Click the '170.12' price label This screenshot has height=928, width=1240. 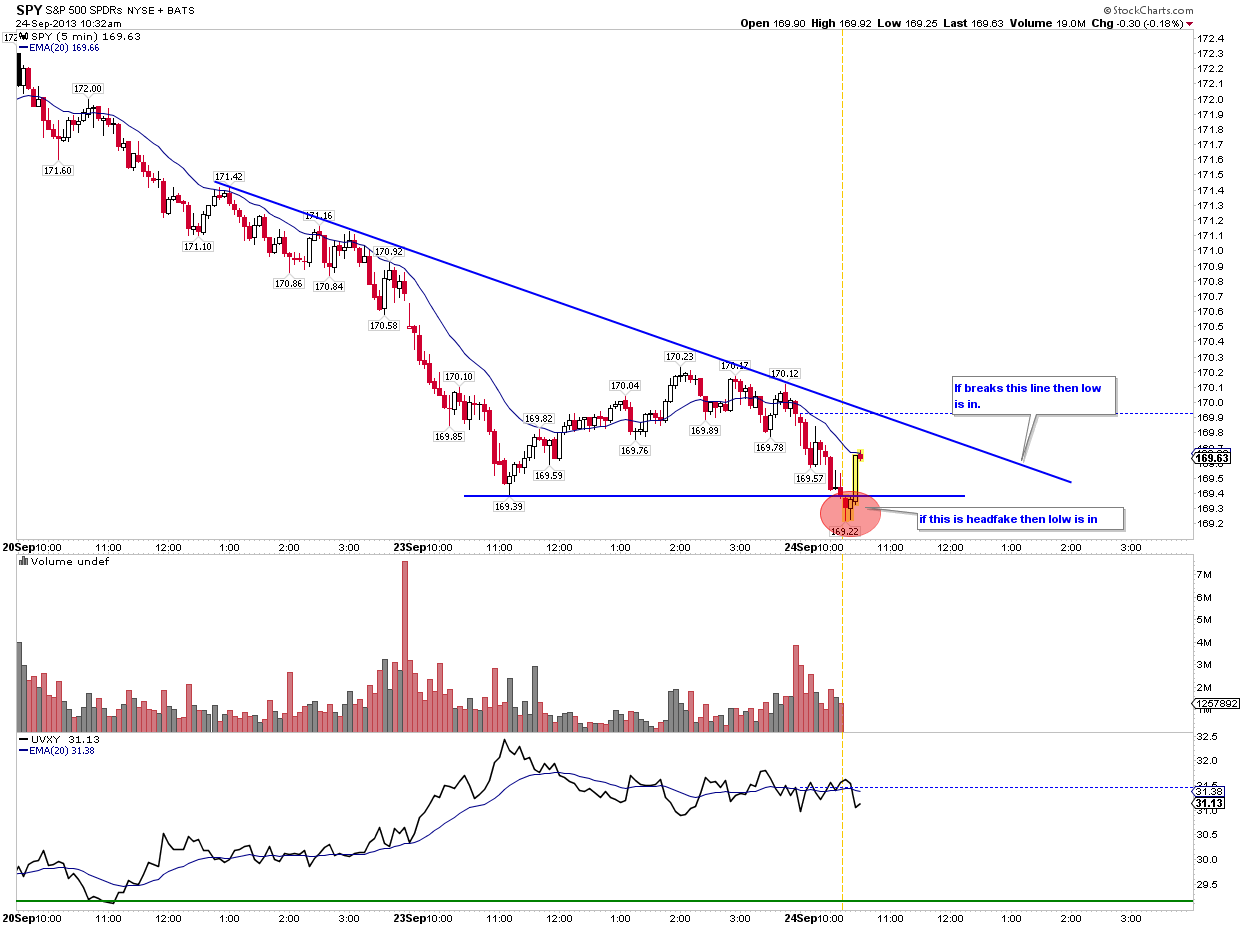tap(784, 374)
